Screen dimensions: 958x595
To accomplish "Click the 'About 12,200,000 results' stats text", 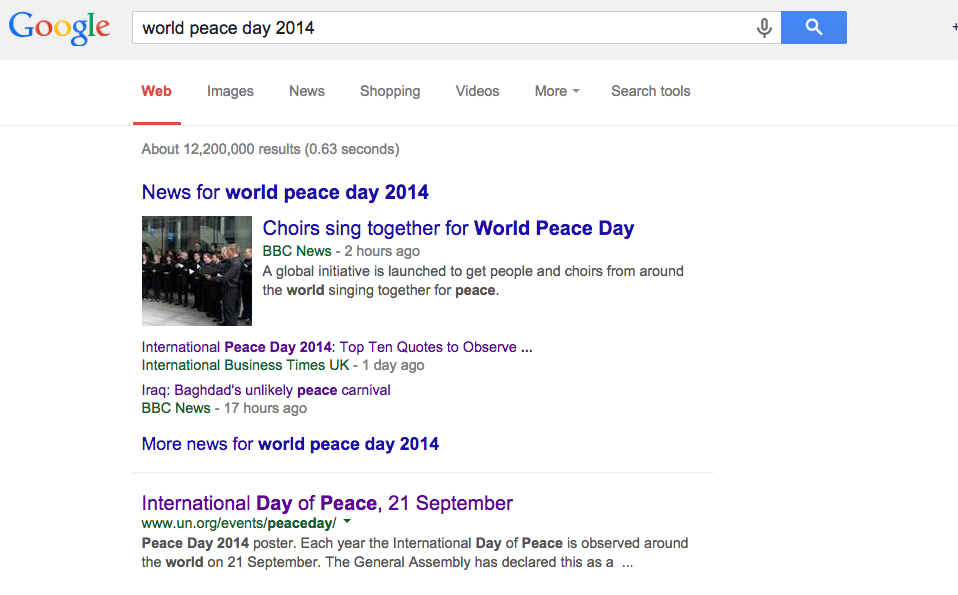I will coord(270,149).
